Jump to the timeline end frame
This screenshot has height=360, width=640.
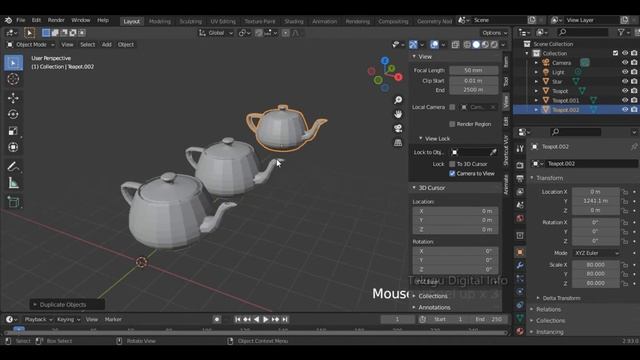285,320
